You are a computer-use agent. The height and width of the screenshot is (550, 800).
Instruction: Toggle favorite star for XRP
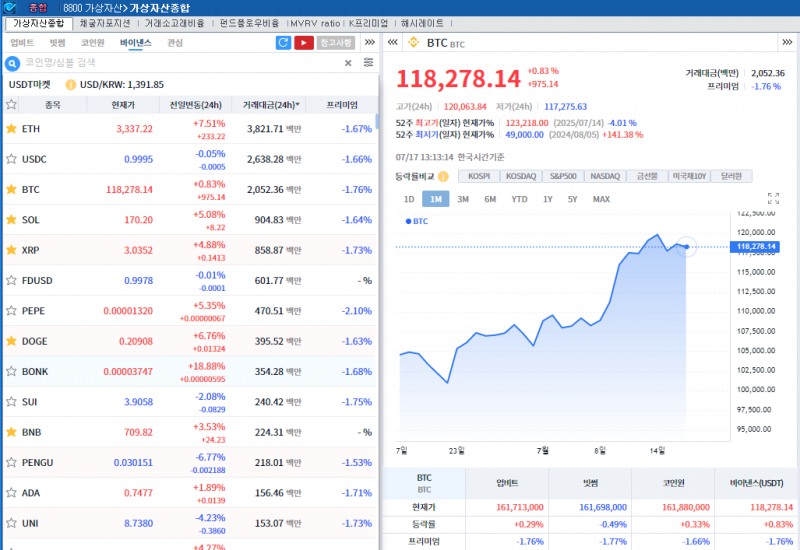11,250
